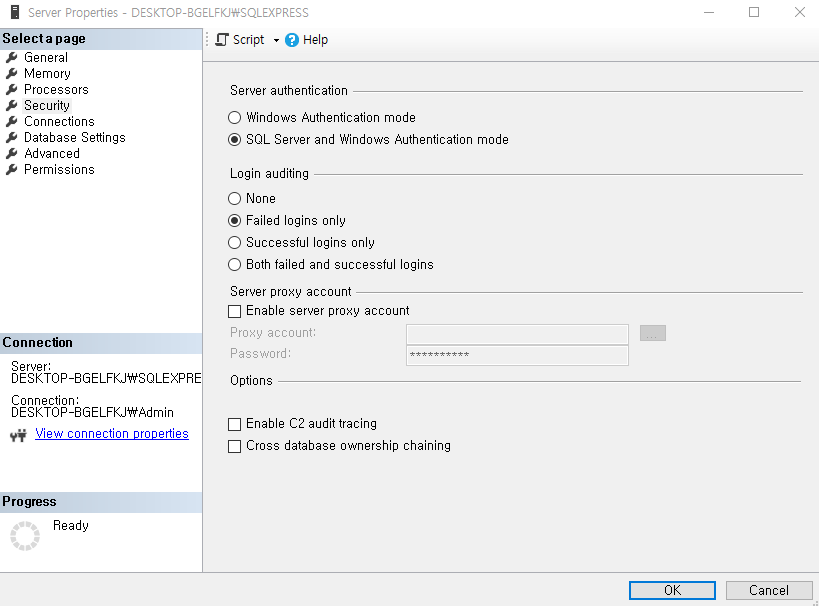Click the wrench icon beside Security
The height and width of the screenshot is (606, 819).
pyautogui.click(x=11, y=106)
